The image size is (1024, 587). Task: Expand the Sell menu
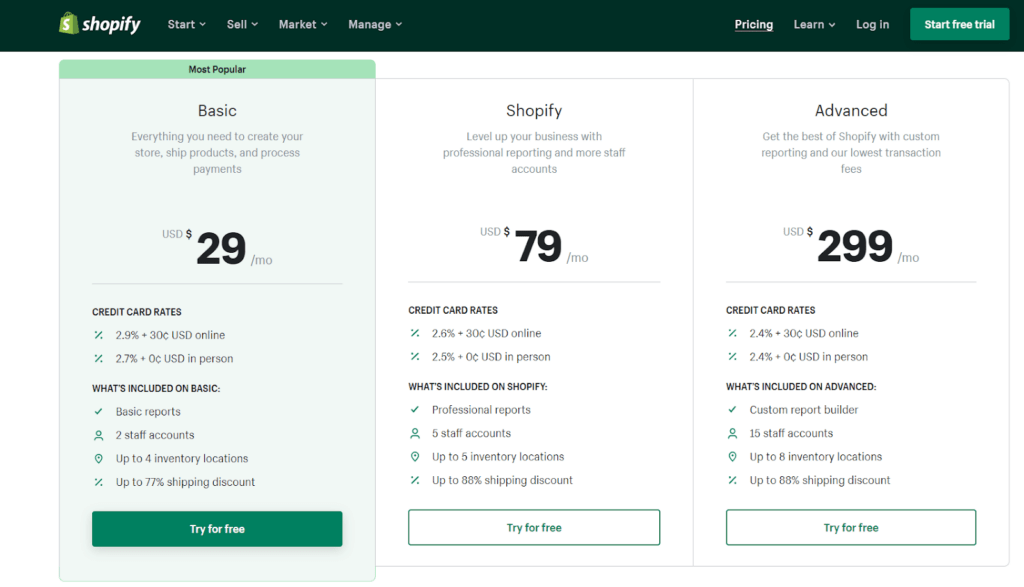tap(242, 24)
